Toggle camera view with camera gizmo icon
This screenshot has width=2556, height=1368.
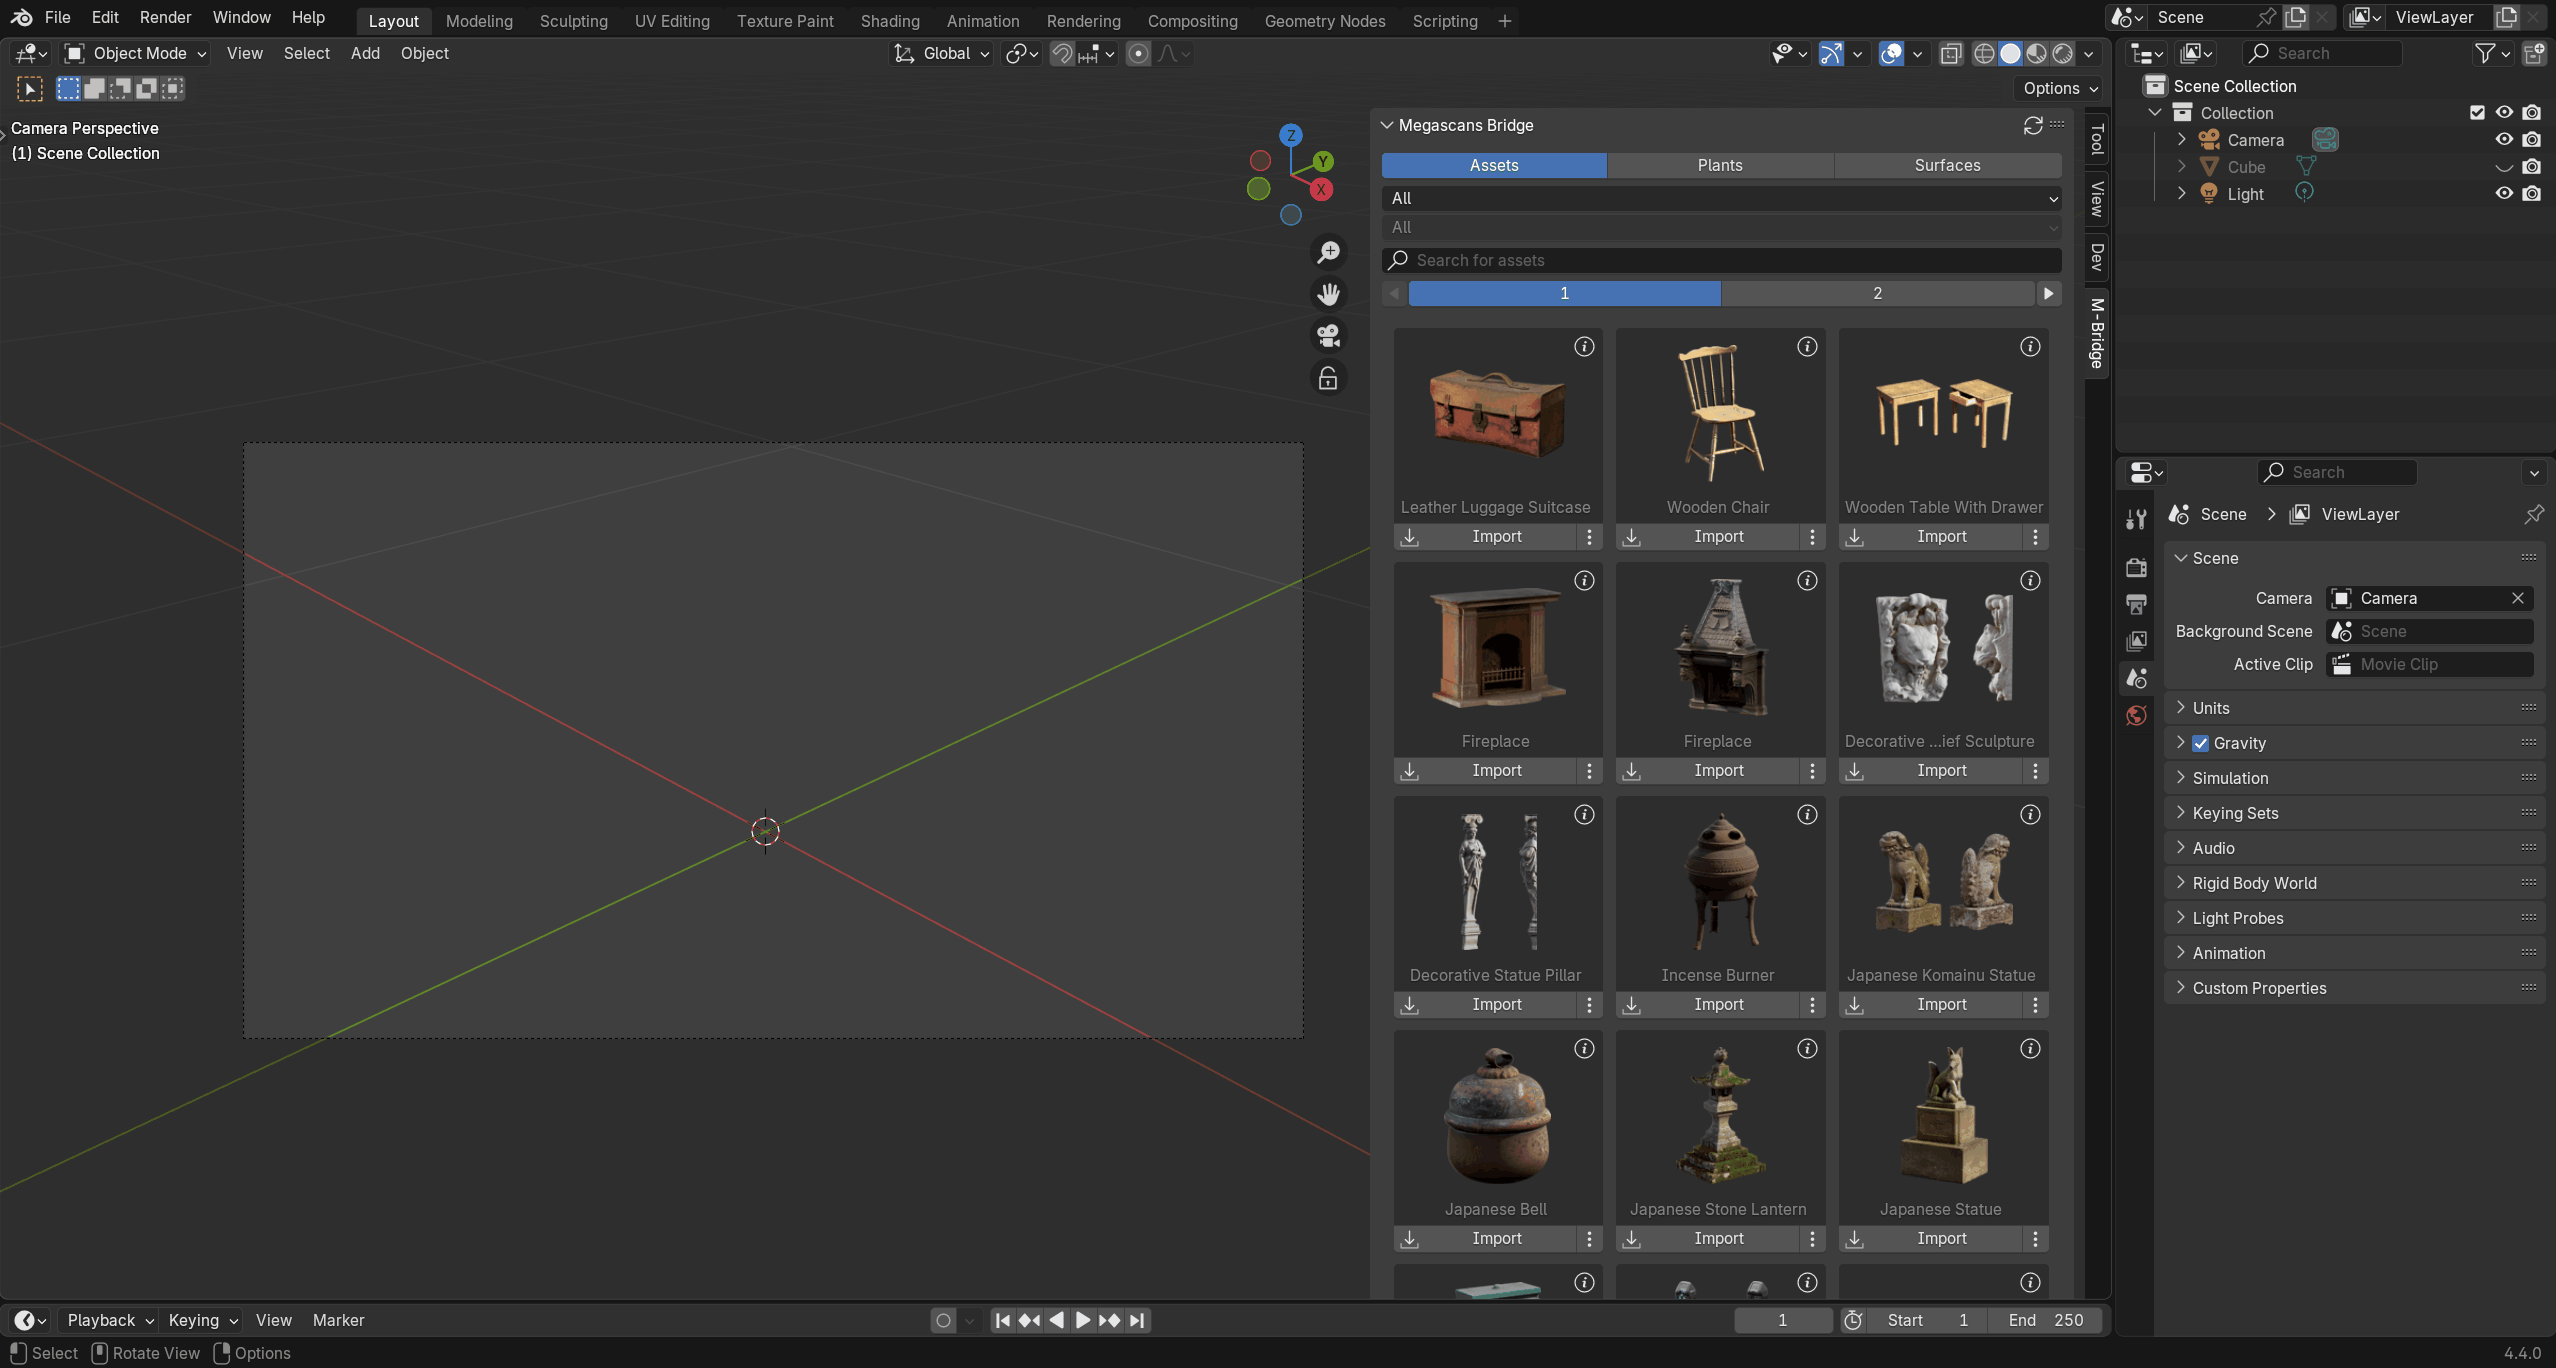(x=1328, y=336)
